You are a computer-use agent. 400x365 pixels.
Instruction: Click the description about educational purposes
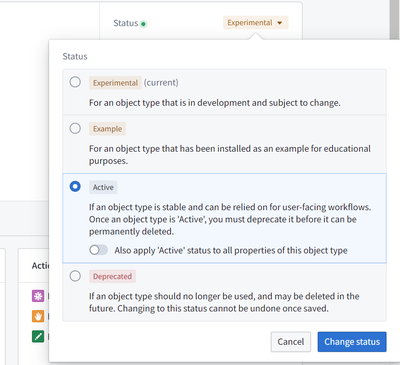click(230, 155)
